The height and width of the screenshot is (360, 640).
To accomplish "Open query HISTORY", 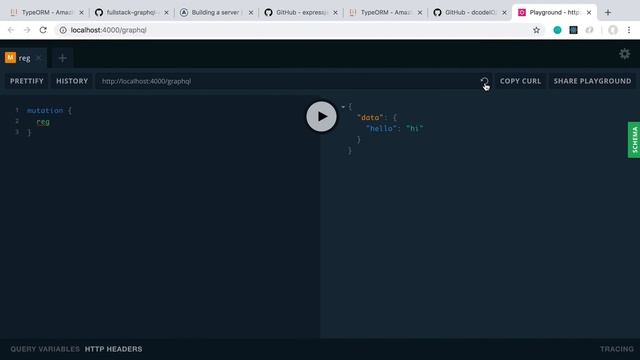I will [72, 81].
